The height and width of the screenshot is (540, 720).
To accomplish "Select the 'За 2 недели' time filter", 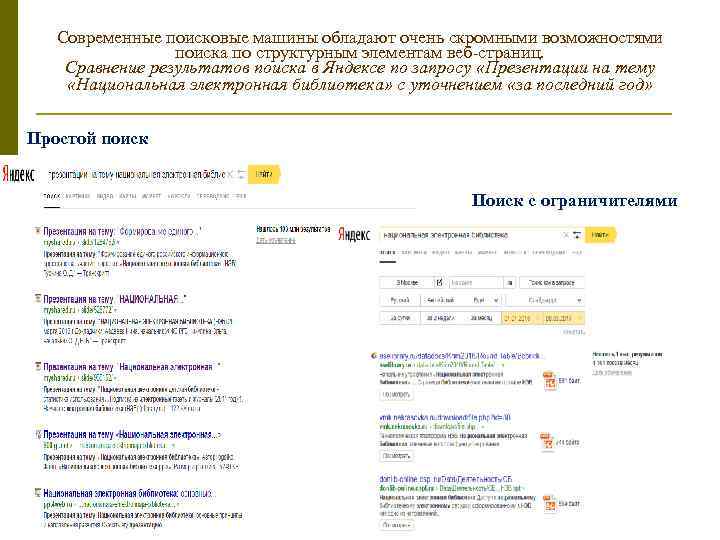I will click(x=440, y=318).
